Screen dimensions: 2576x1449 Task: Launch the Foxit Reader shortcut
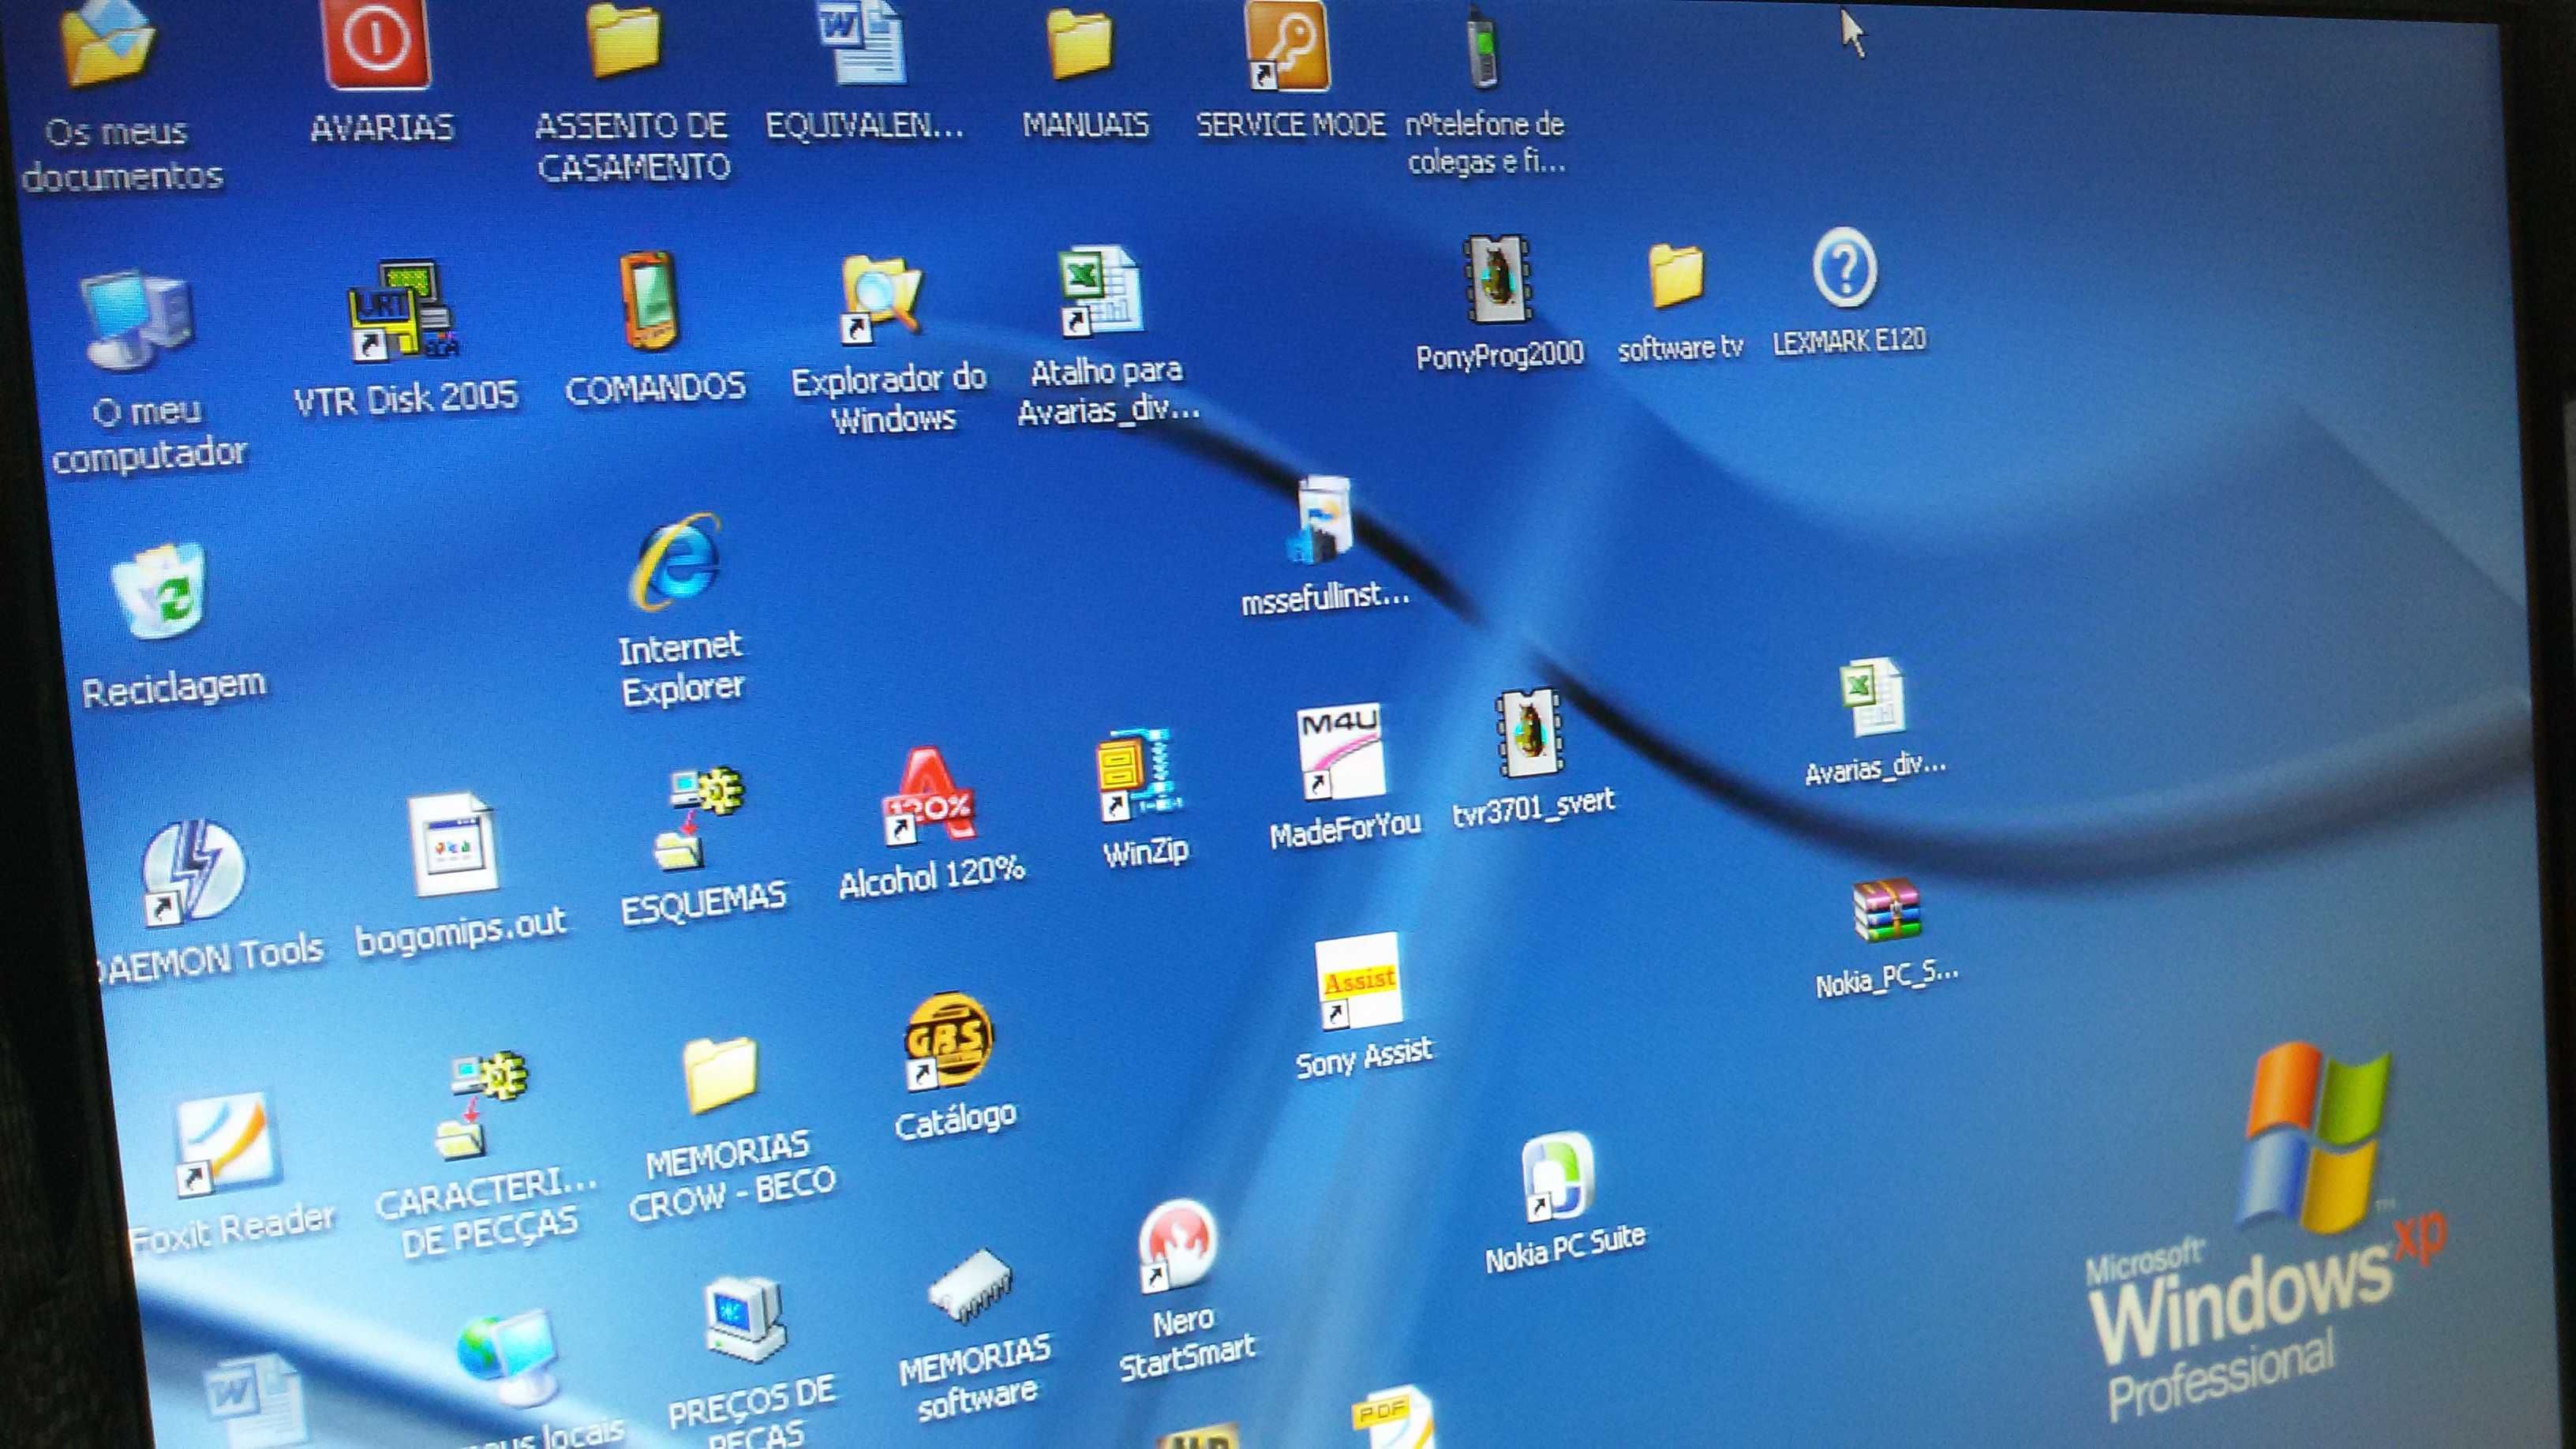point(226,1144)
